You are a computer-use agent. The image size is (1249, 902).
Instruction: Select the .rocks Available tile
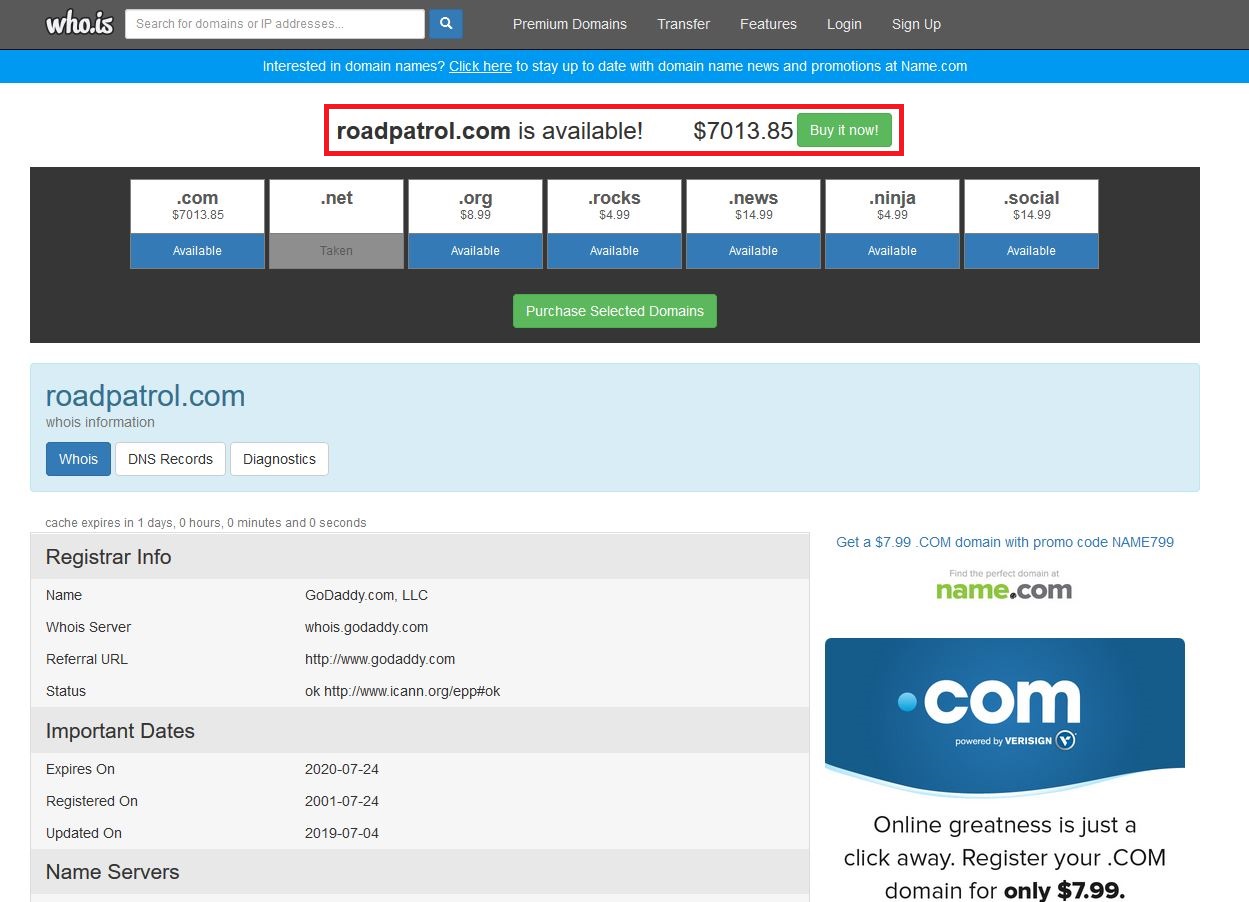point(614,224)
